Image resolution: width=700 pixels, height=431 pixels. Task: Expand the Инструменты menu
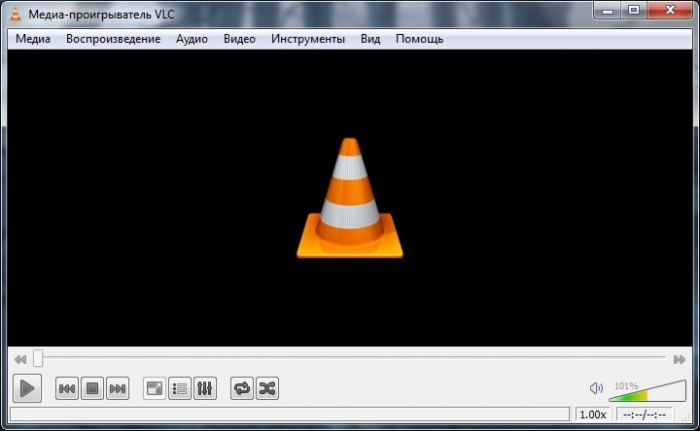click(x=308, y=39)
